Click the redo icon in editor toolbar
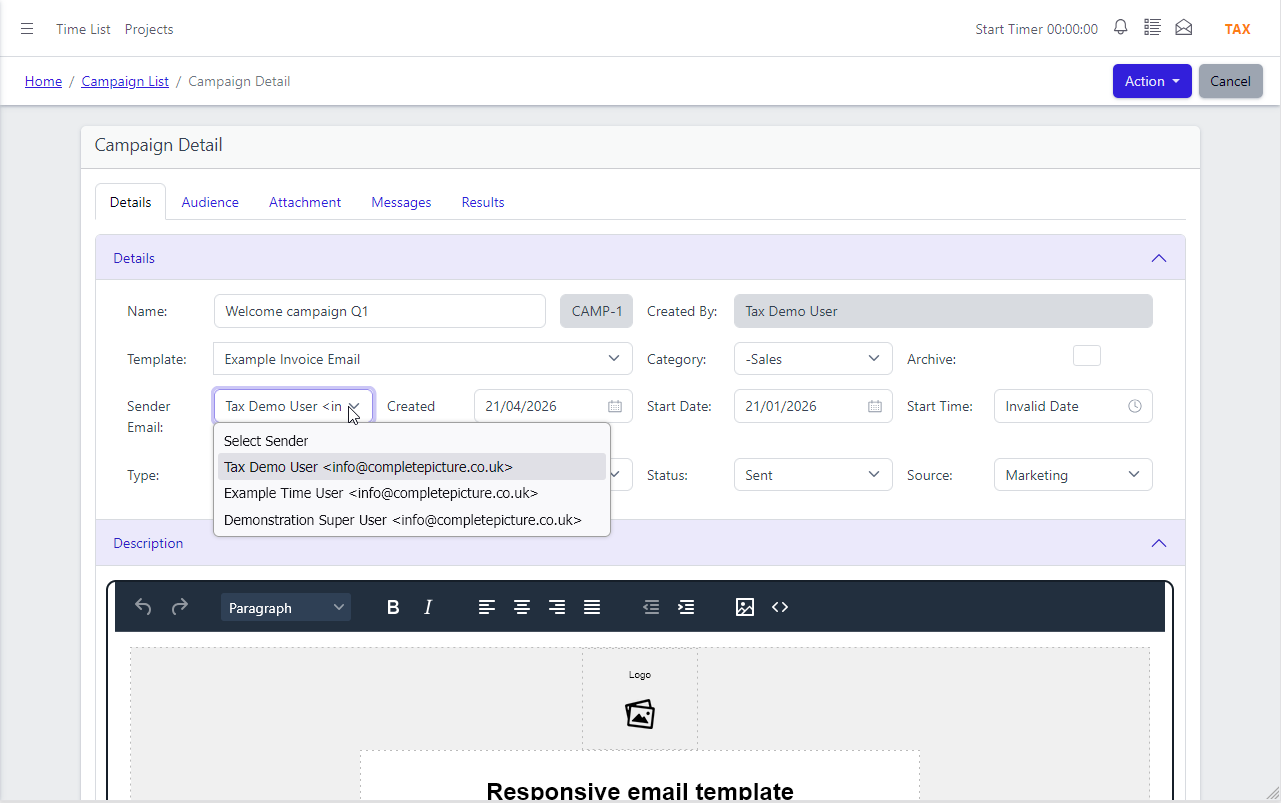This screenshot has height=803, width=1281. (180, 607)
